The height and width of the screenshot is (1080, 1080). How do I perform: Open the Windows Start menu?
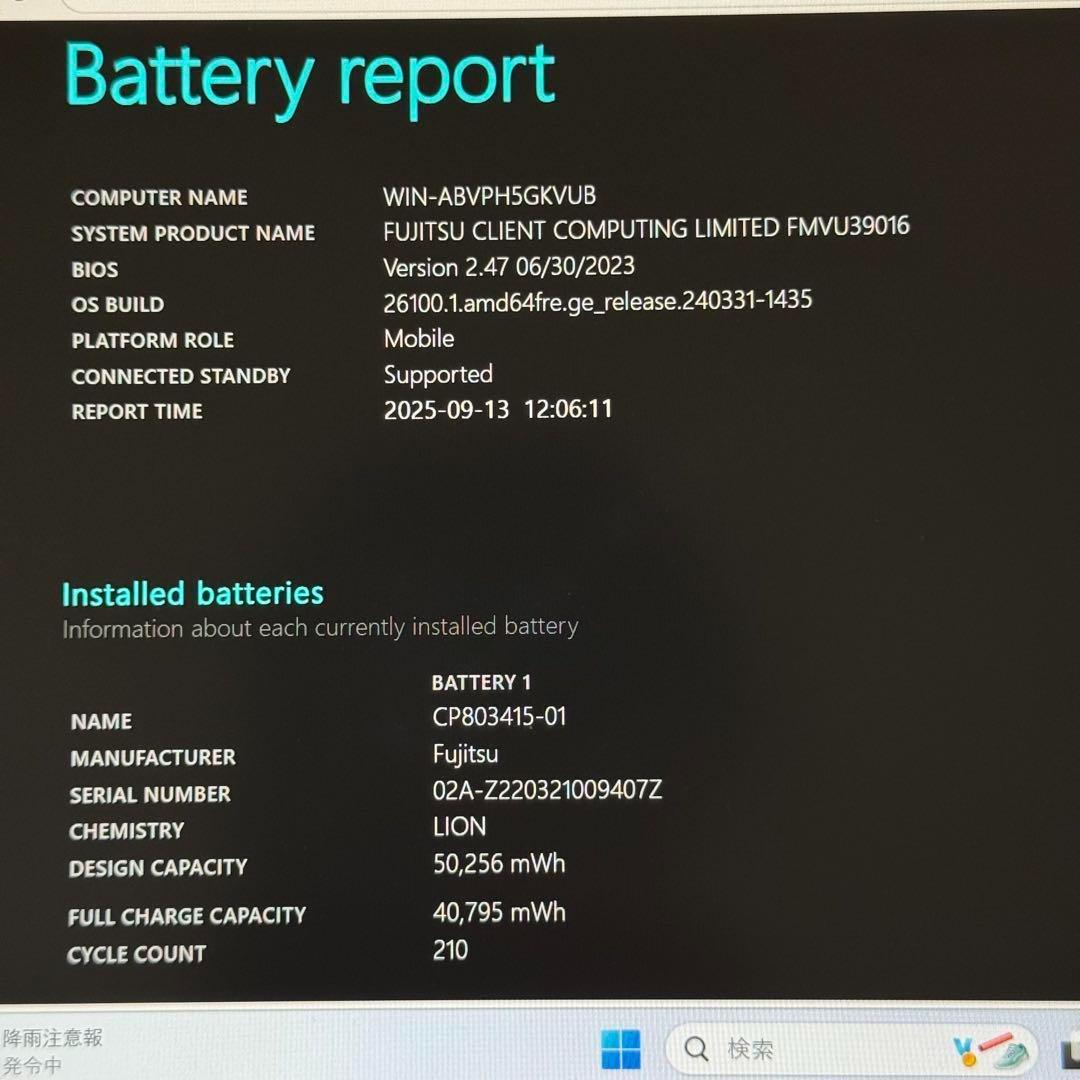point(621,1049)
